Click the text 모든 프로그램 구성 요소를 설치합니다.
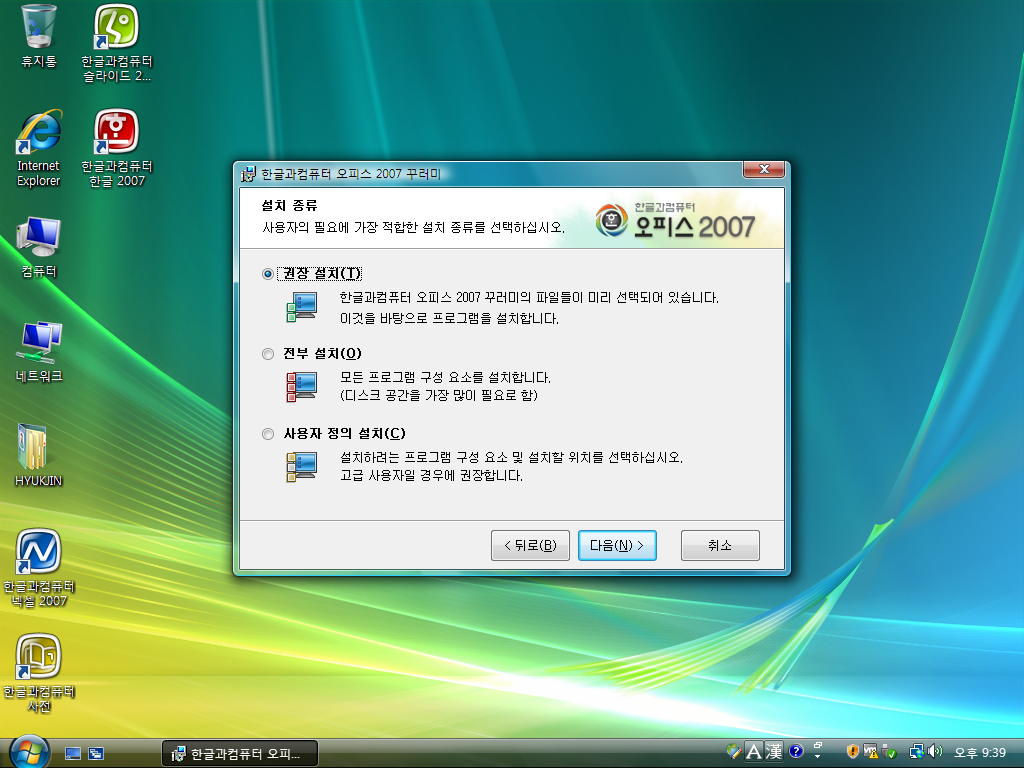Image resolution: width=1024 pixels, height=768 pixels. coord(445,377)
